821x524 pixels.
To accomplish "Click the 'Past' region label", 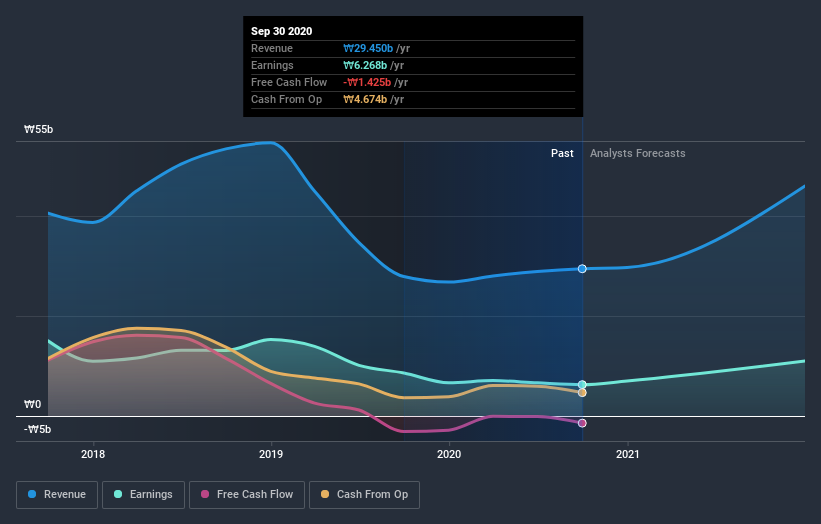I will (x=562, y=153).
